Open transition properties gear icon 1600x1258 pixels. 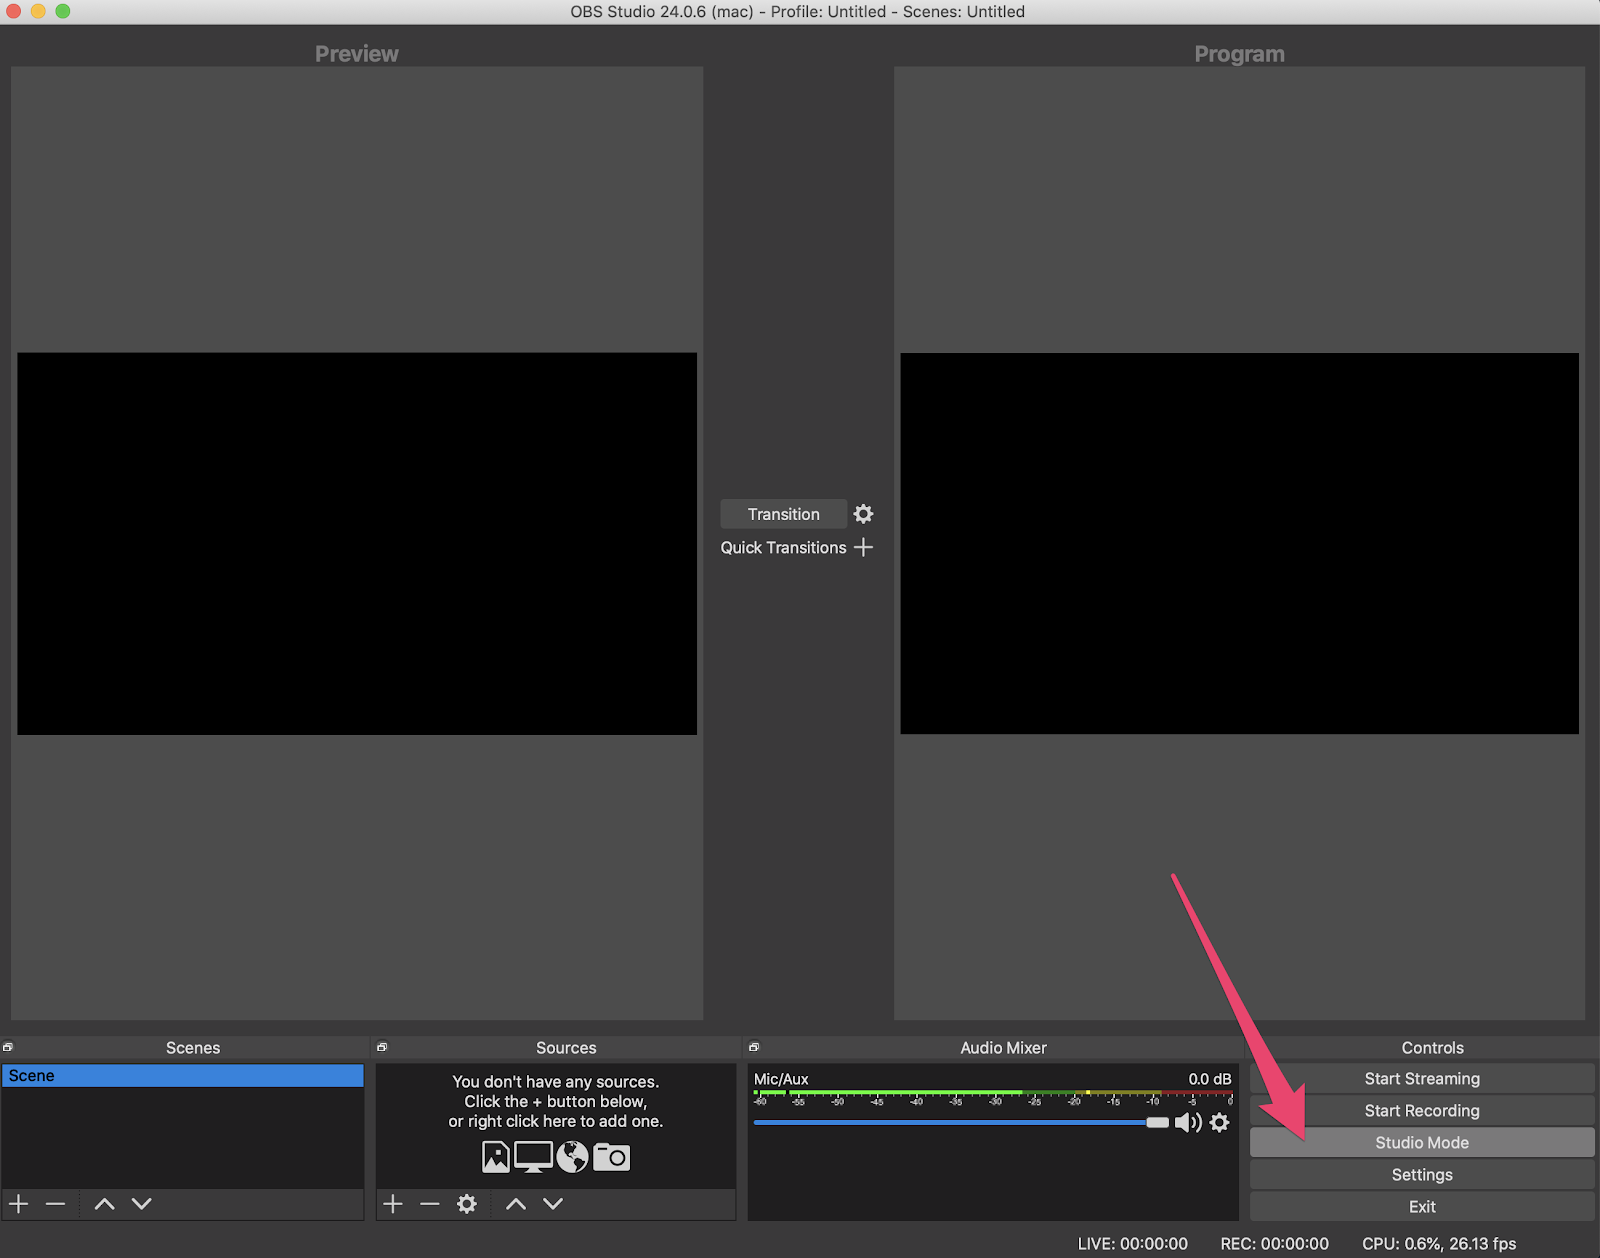click(863, 514)
